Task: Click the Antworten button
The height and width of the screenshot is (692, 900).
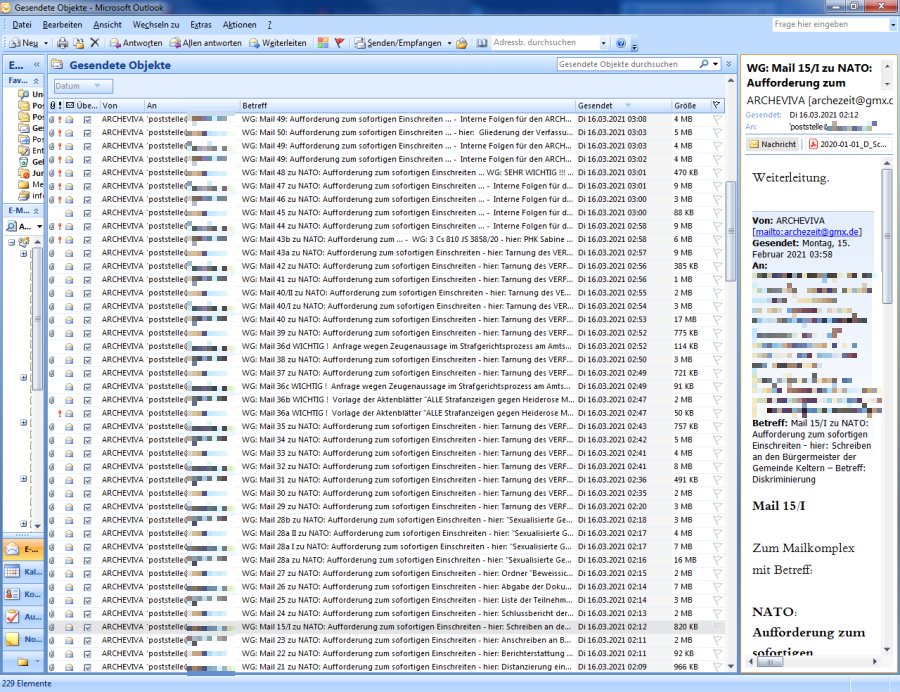Action: pos(136,43)
